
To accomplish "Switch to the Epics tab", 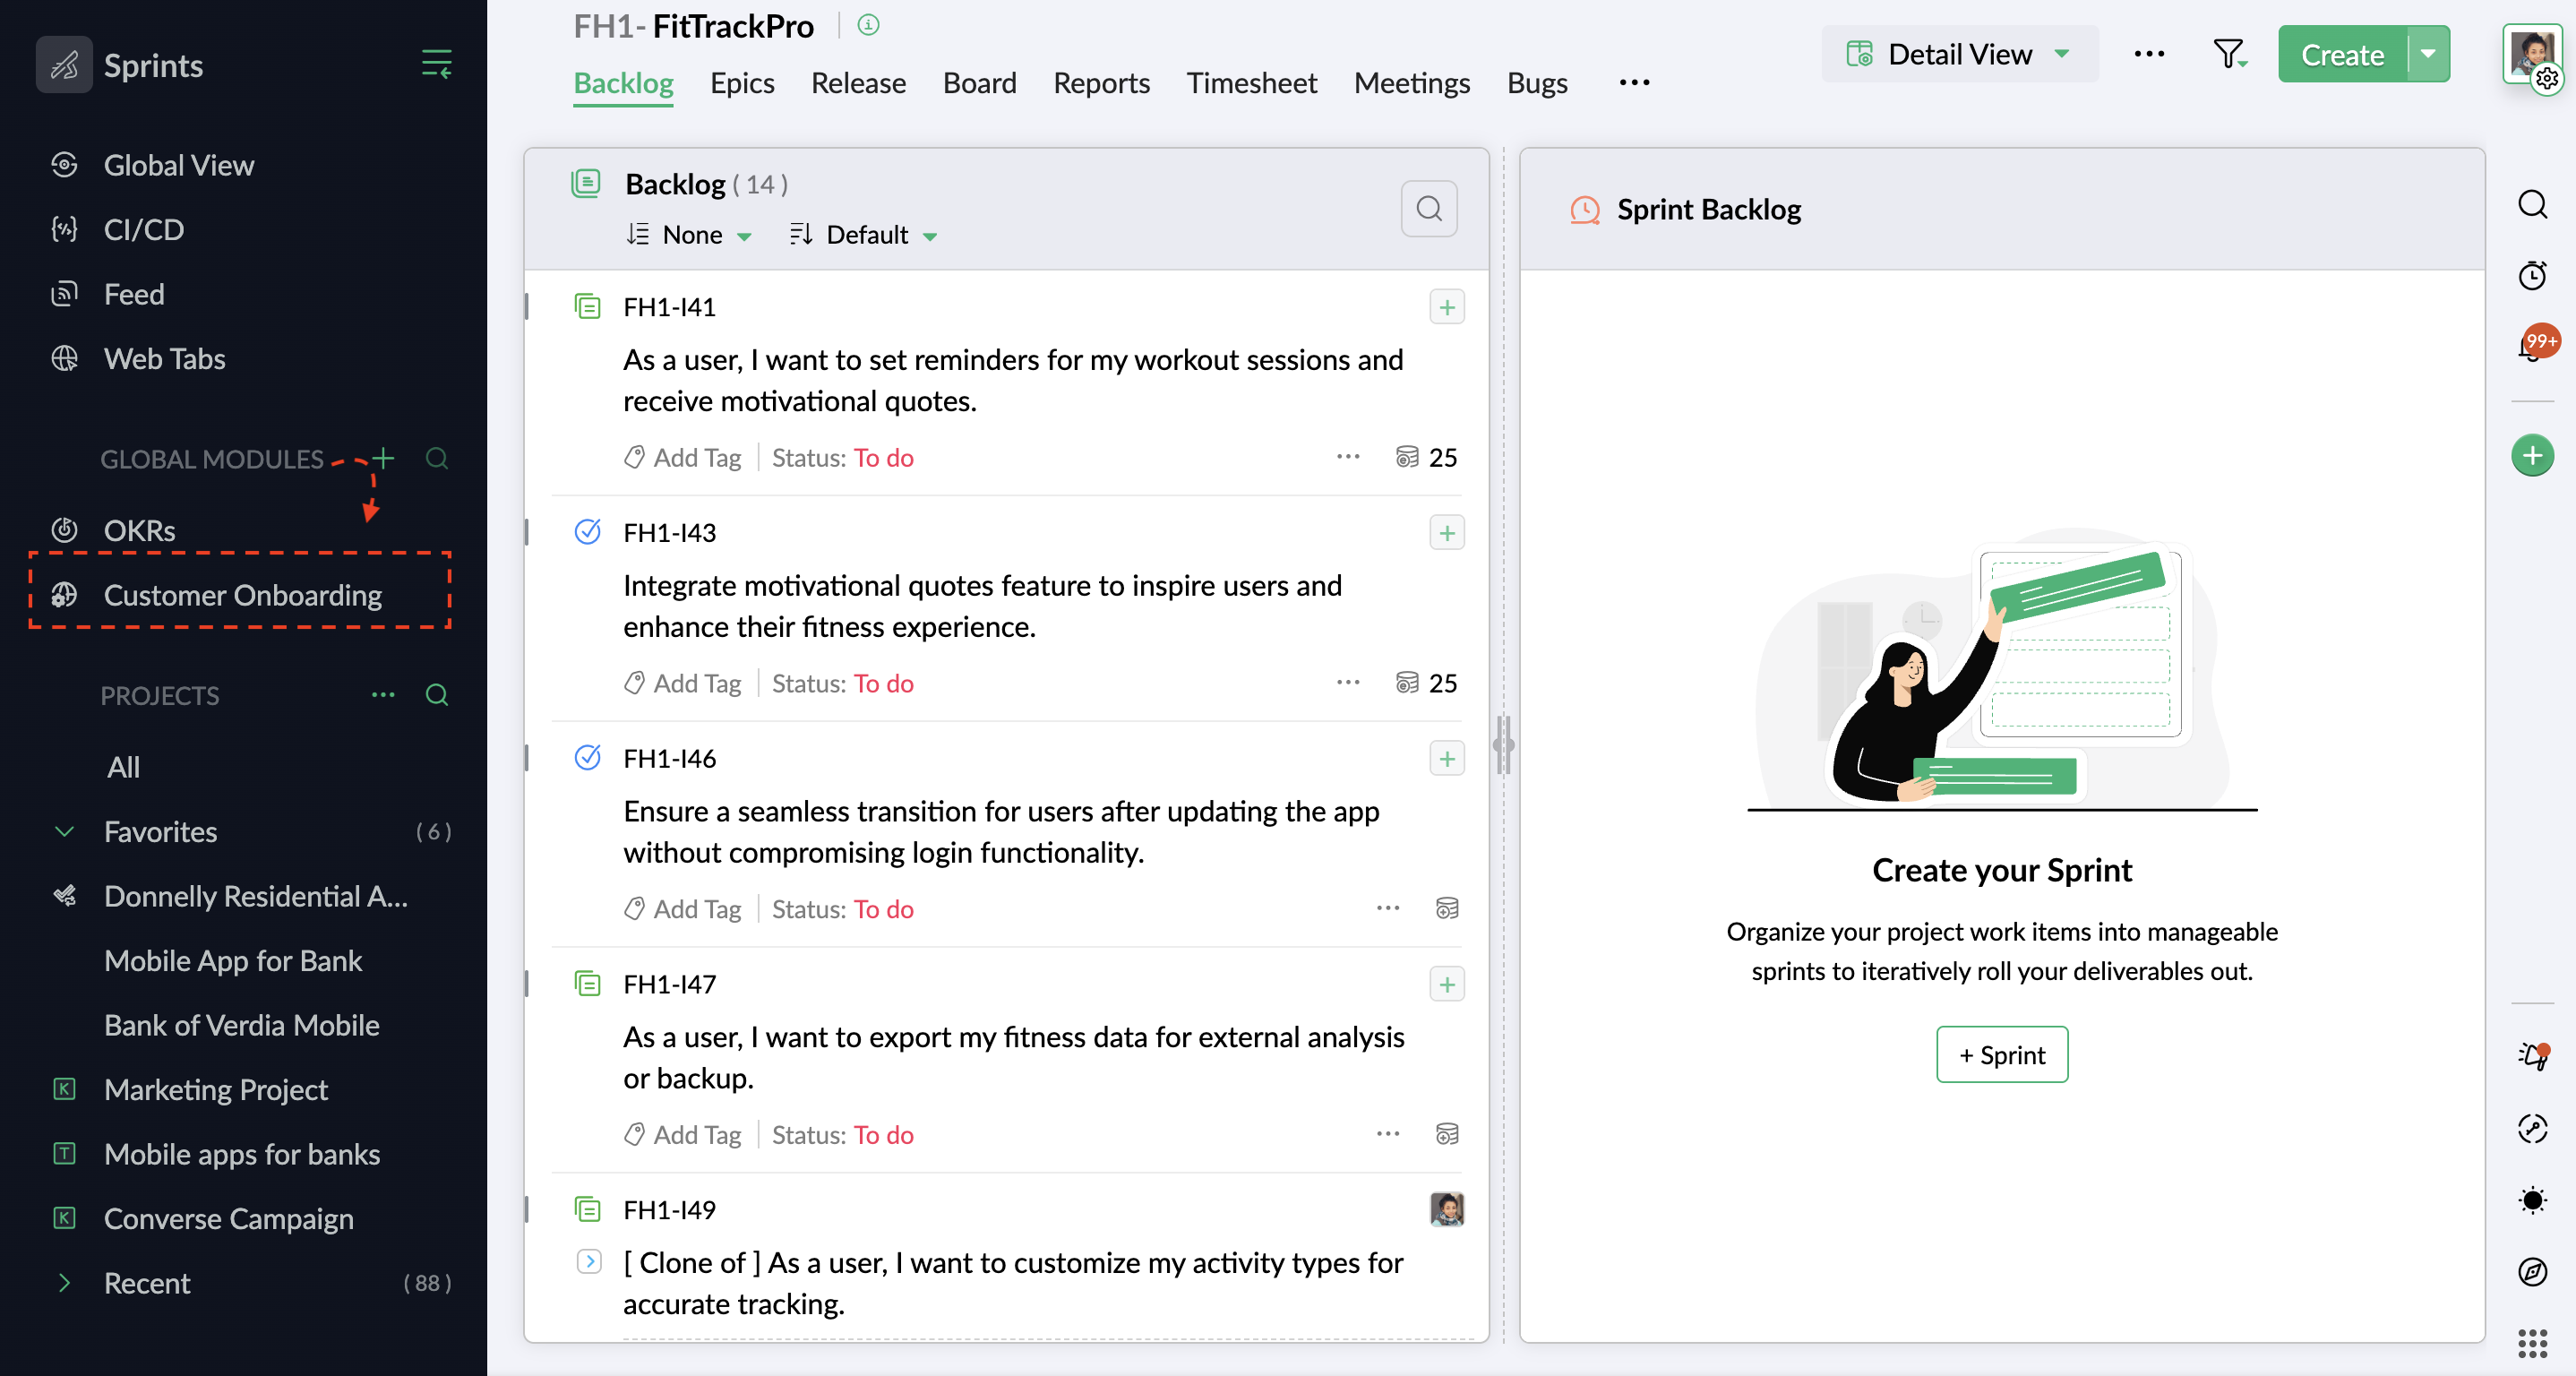I will click(x=742, y=83).
